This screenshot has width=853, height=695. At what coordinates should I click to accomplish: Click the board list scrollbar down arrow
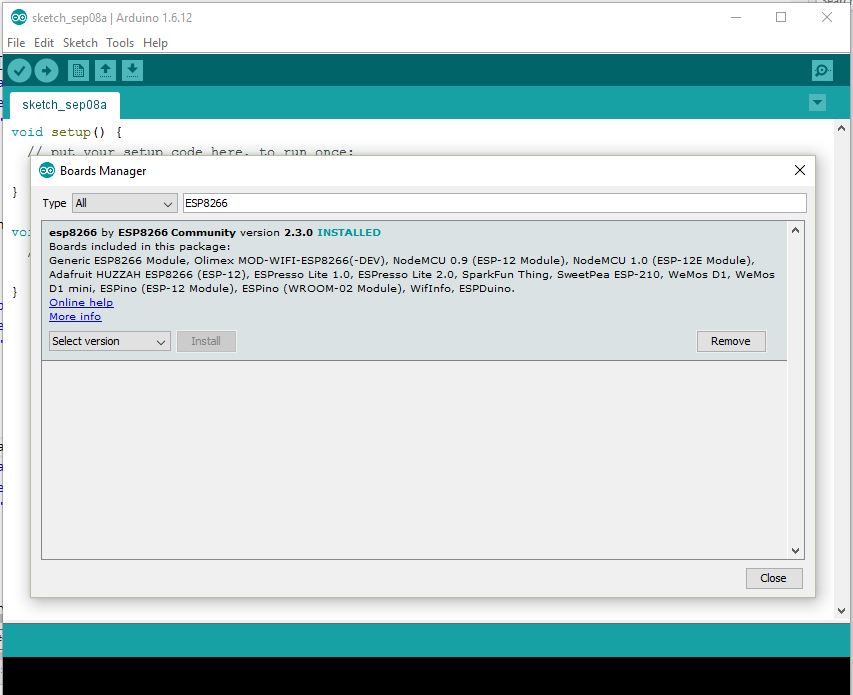click(x=796, y=550)
